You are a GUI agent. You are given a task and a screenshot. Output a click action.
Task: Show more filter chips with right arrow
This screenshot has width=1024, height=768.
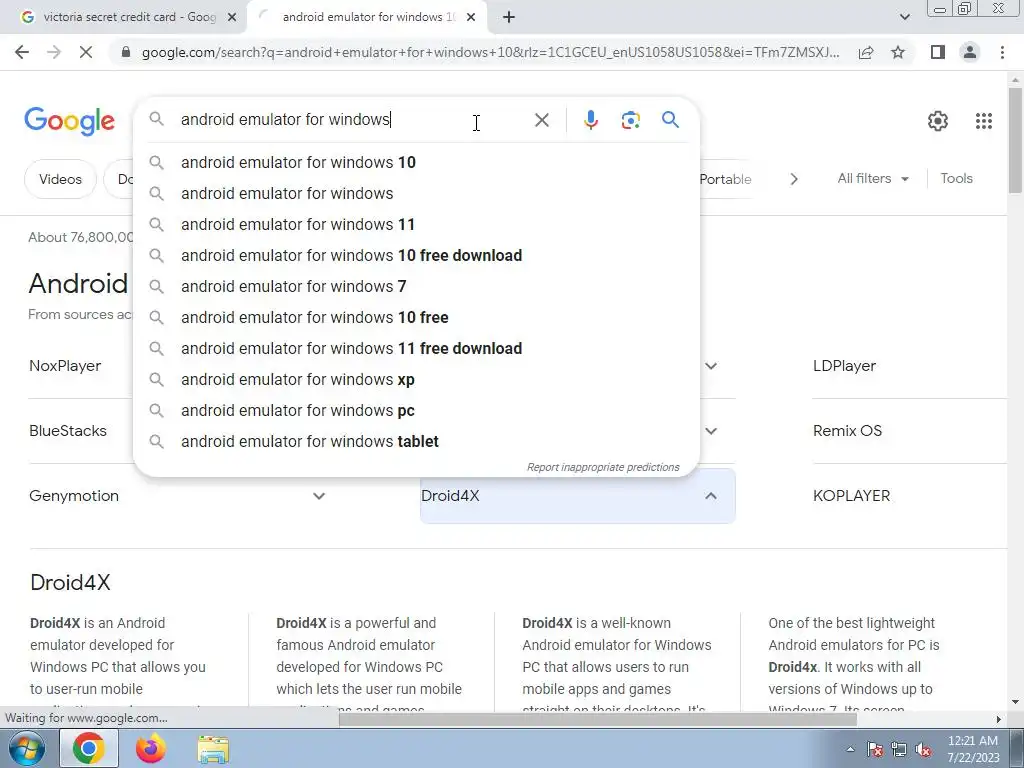793,179
